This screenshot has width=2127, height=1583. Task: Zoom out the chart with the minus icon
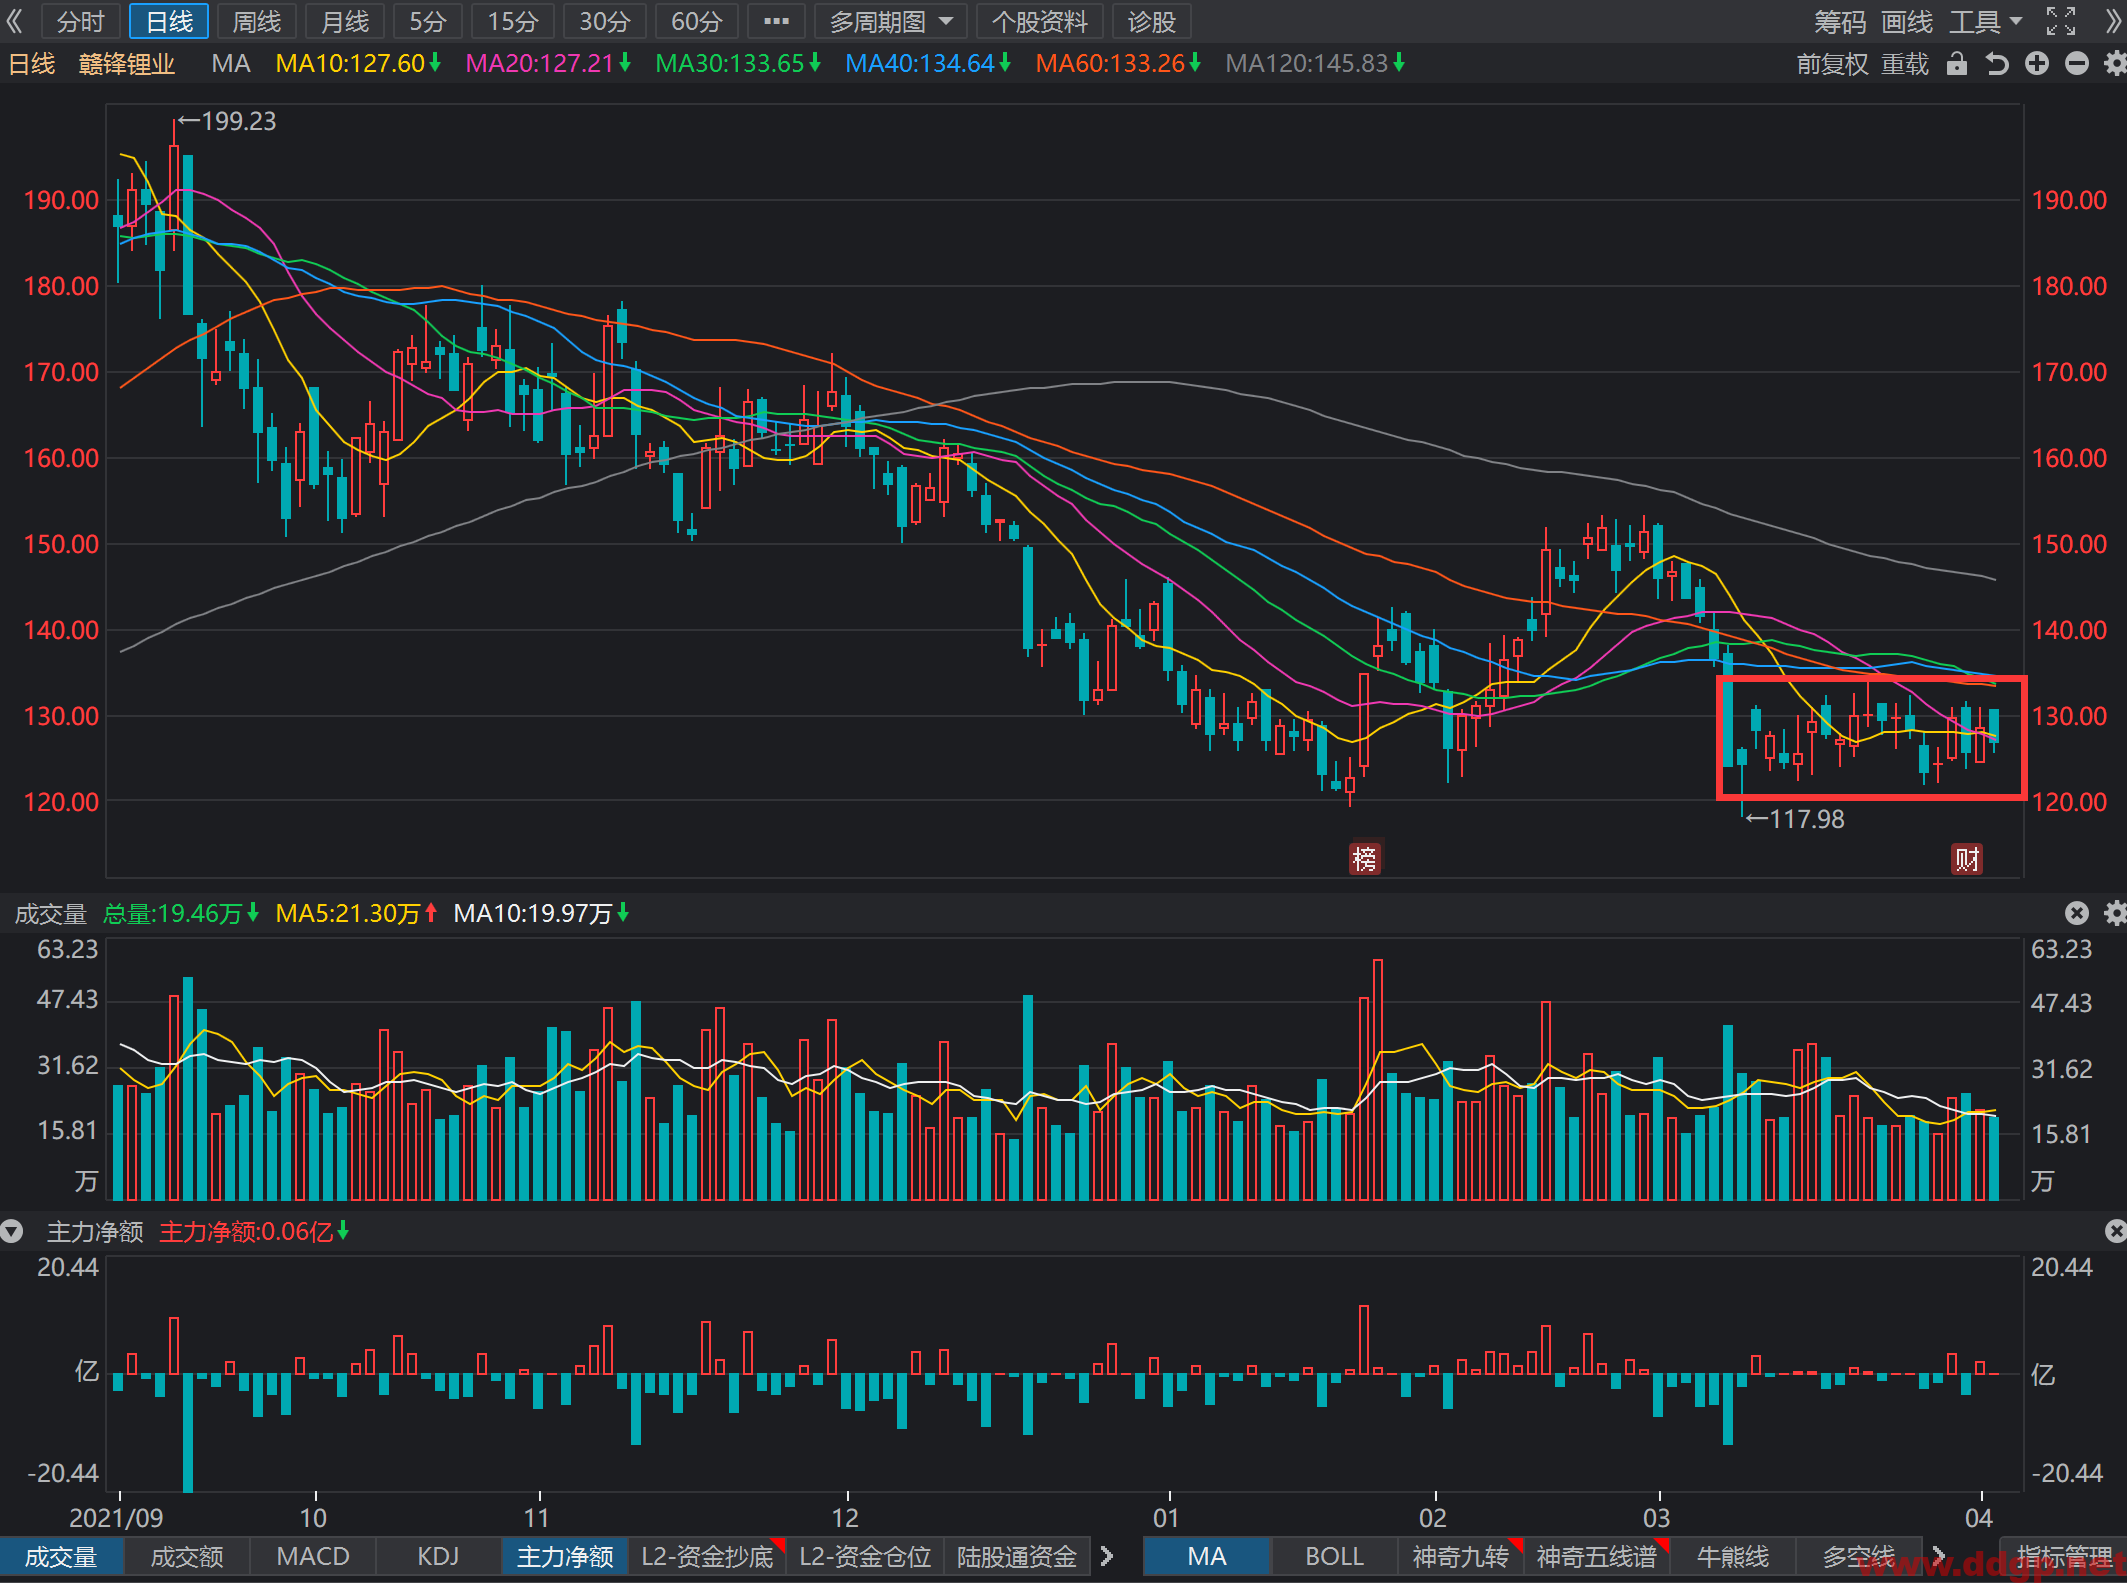[x=2077, y=64]
